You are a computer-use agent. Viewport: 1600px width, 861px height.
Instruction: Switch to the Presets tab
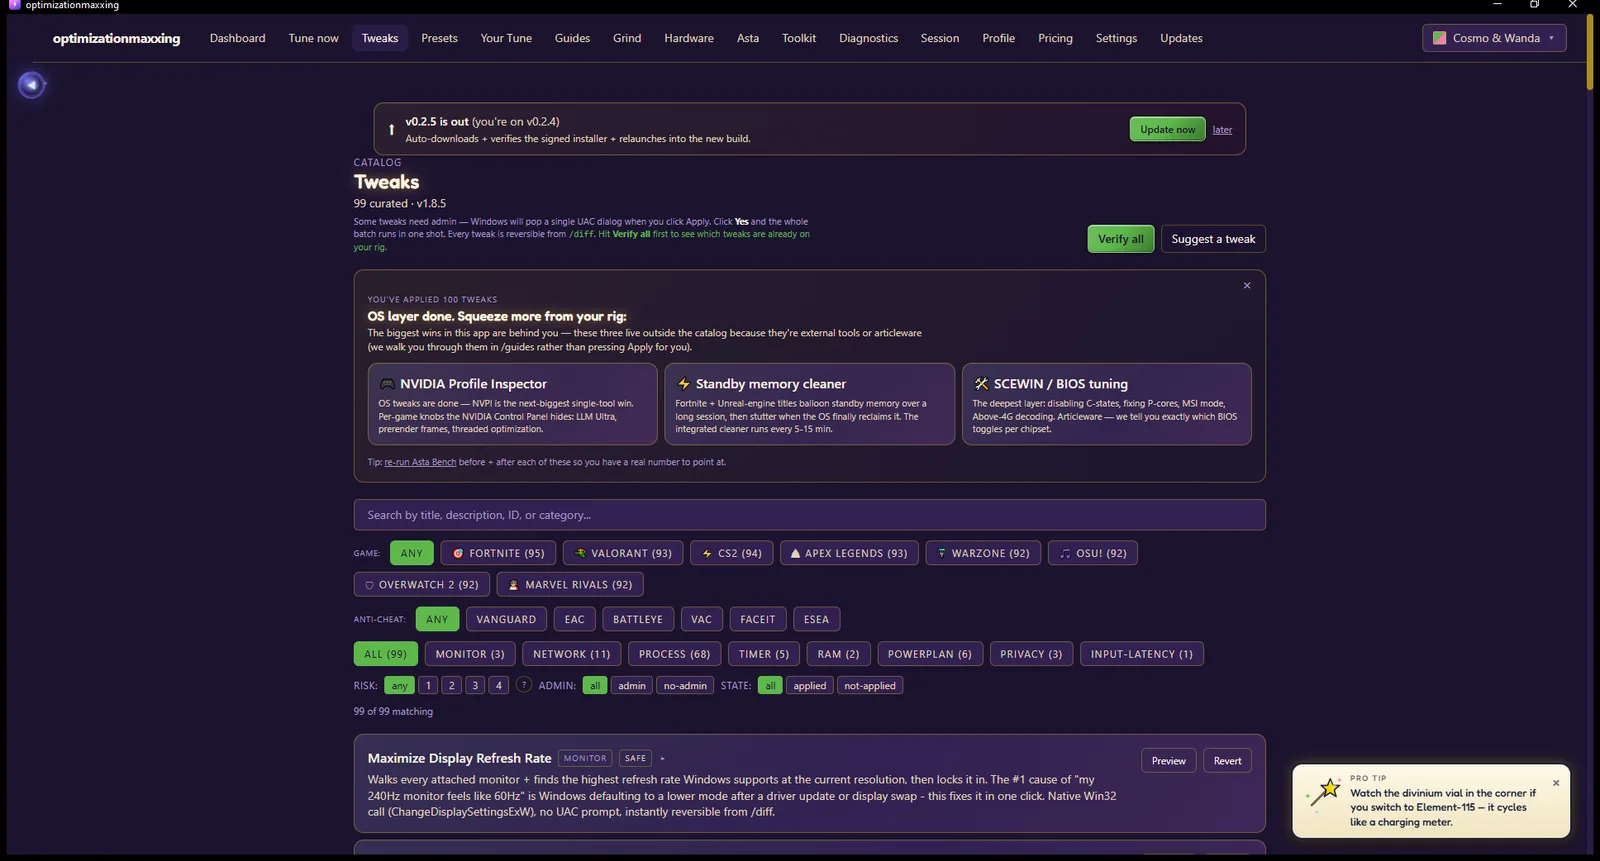coord(439,38)
